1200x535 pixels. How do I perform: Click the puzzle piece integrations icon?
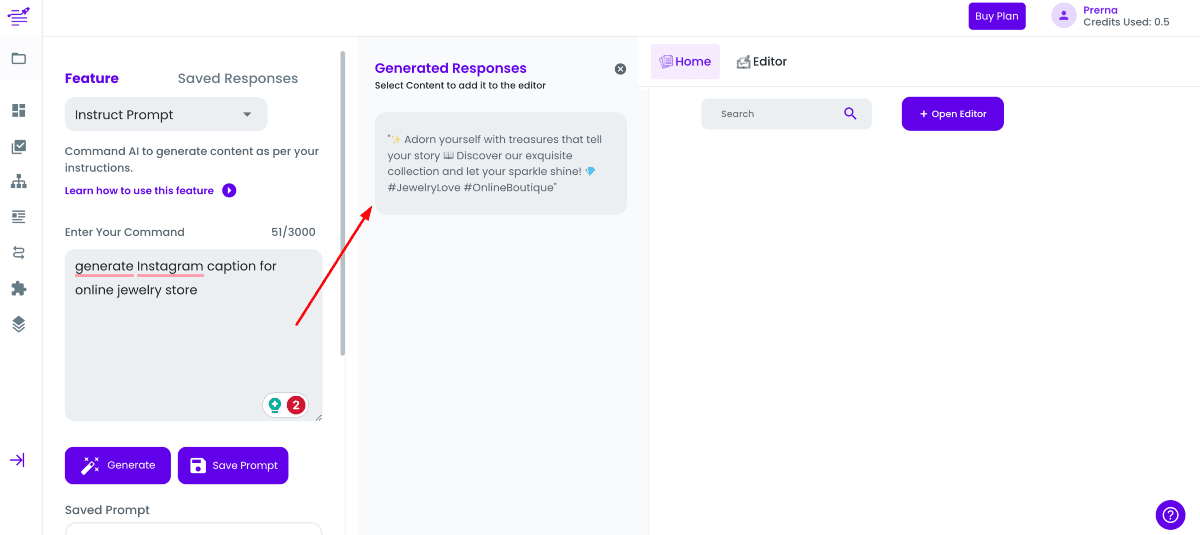(x=19, y=288)
